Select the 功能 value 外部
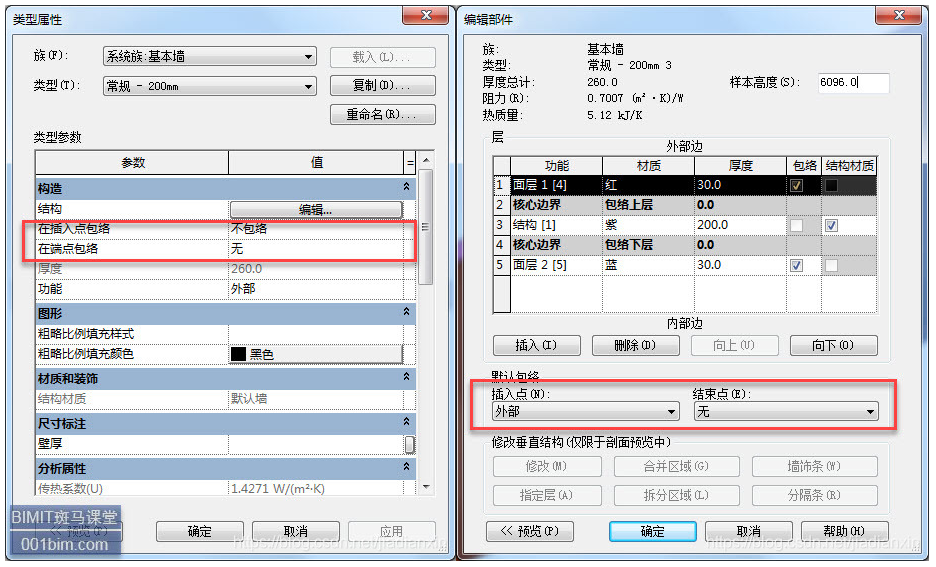 316,289
